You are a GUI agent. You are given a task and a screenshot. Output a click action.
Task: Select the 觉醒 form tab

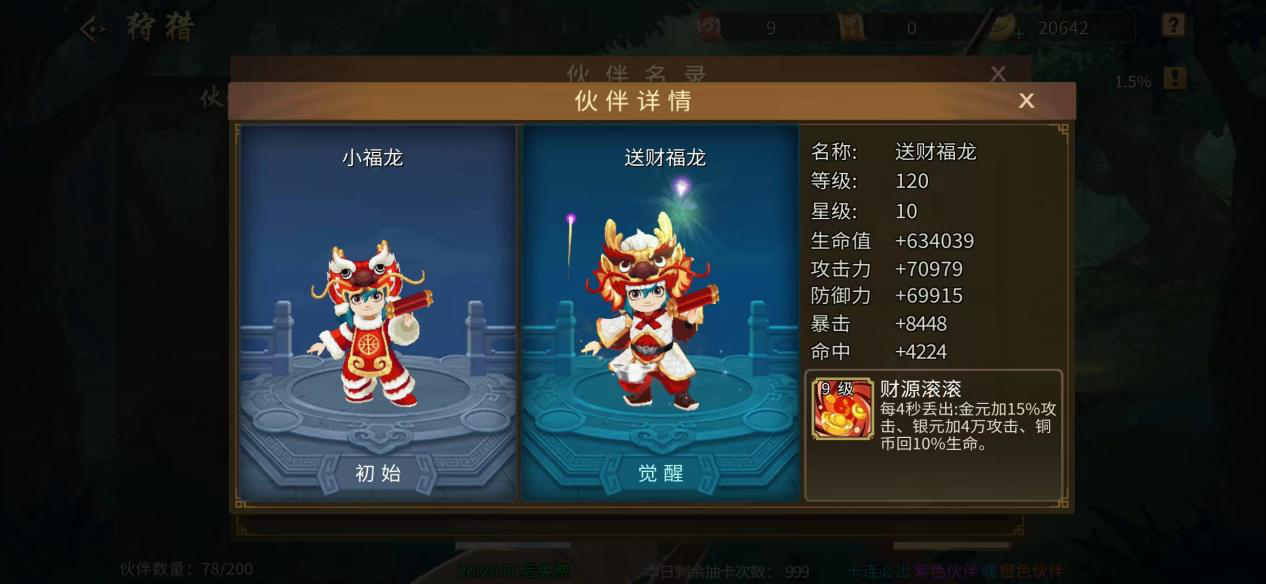click(661, 474)
